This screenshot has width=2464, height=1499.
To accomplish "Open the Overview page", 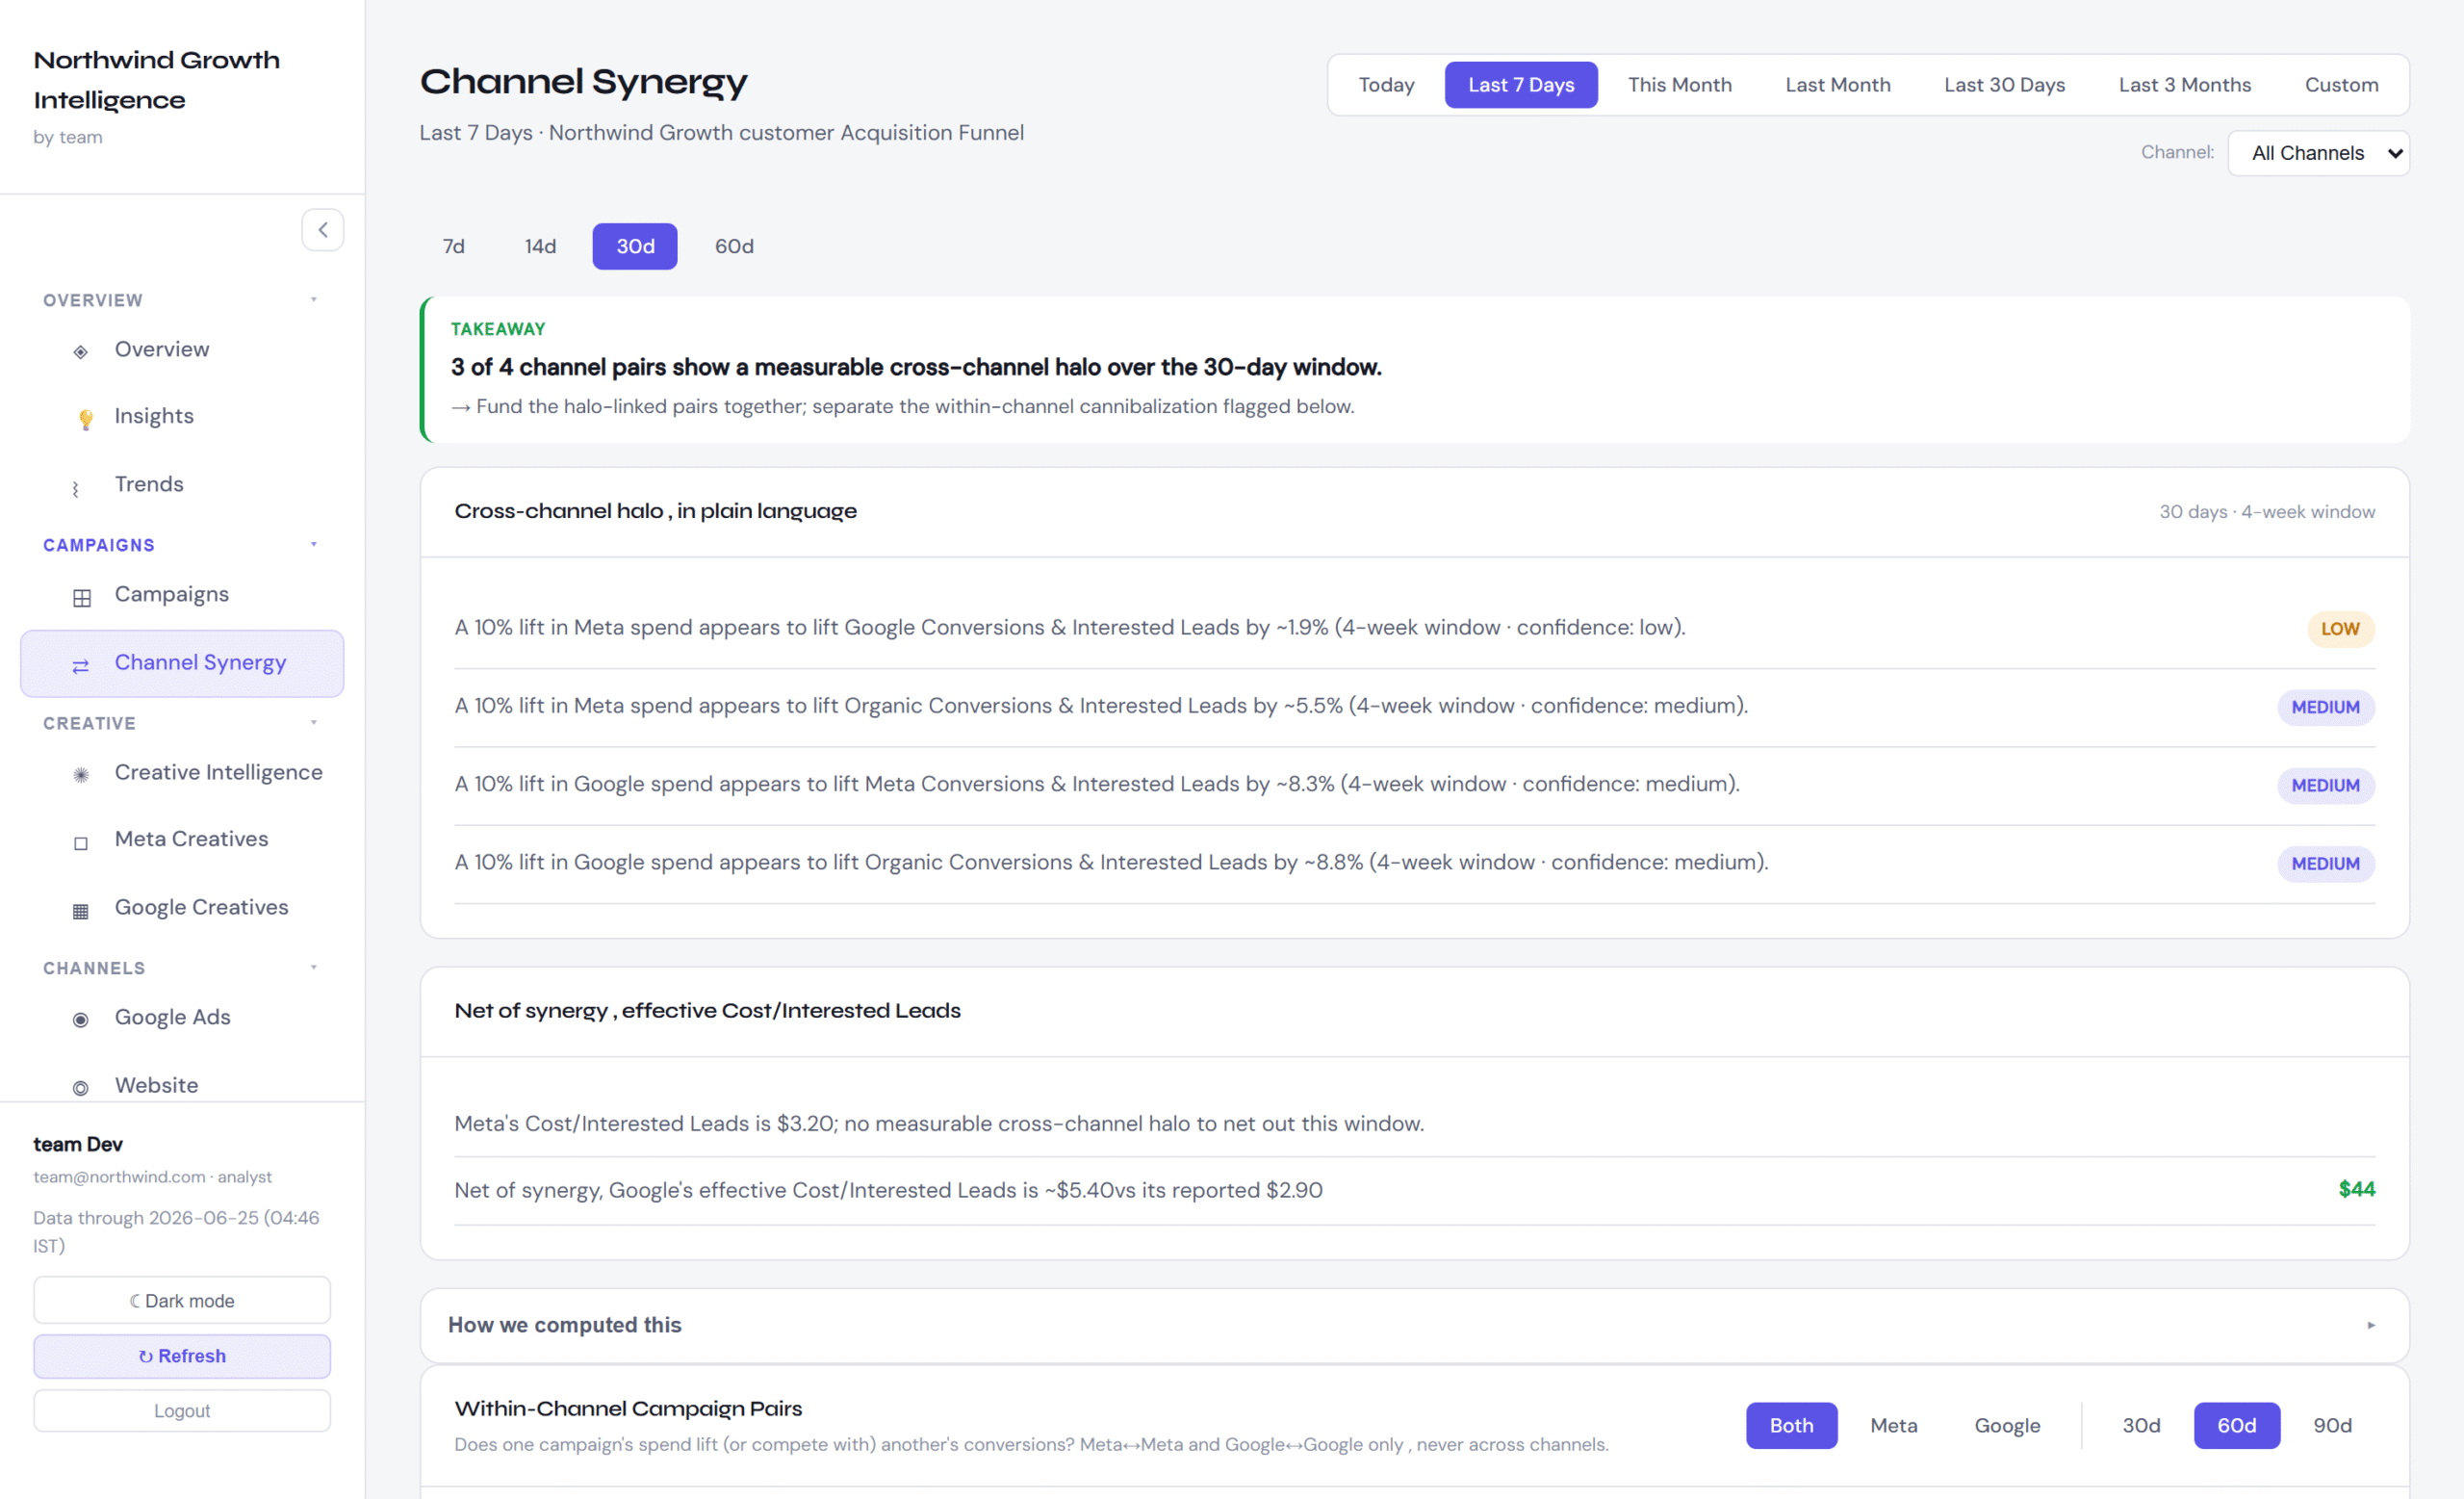I will 162,349.
